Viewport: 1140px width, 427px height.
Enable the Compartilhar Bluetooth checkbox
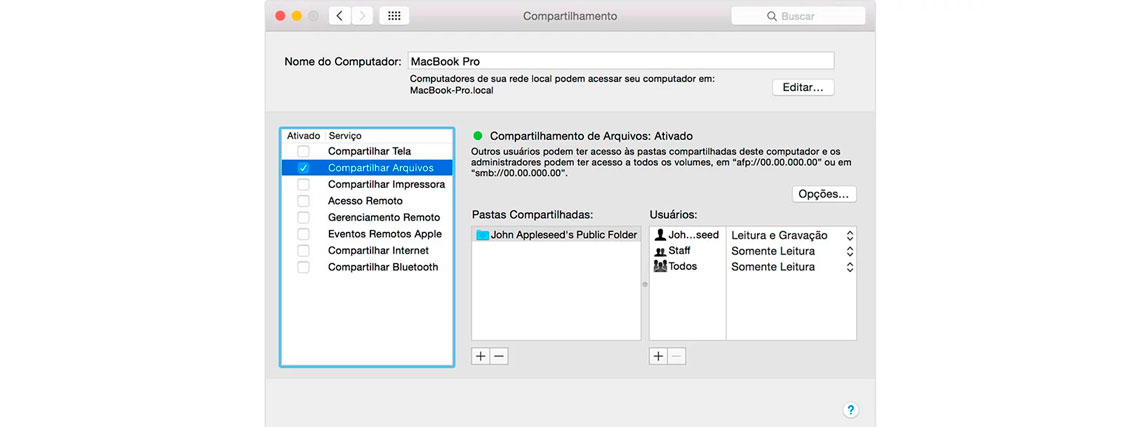click(x=303, y=267)
